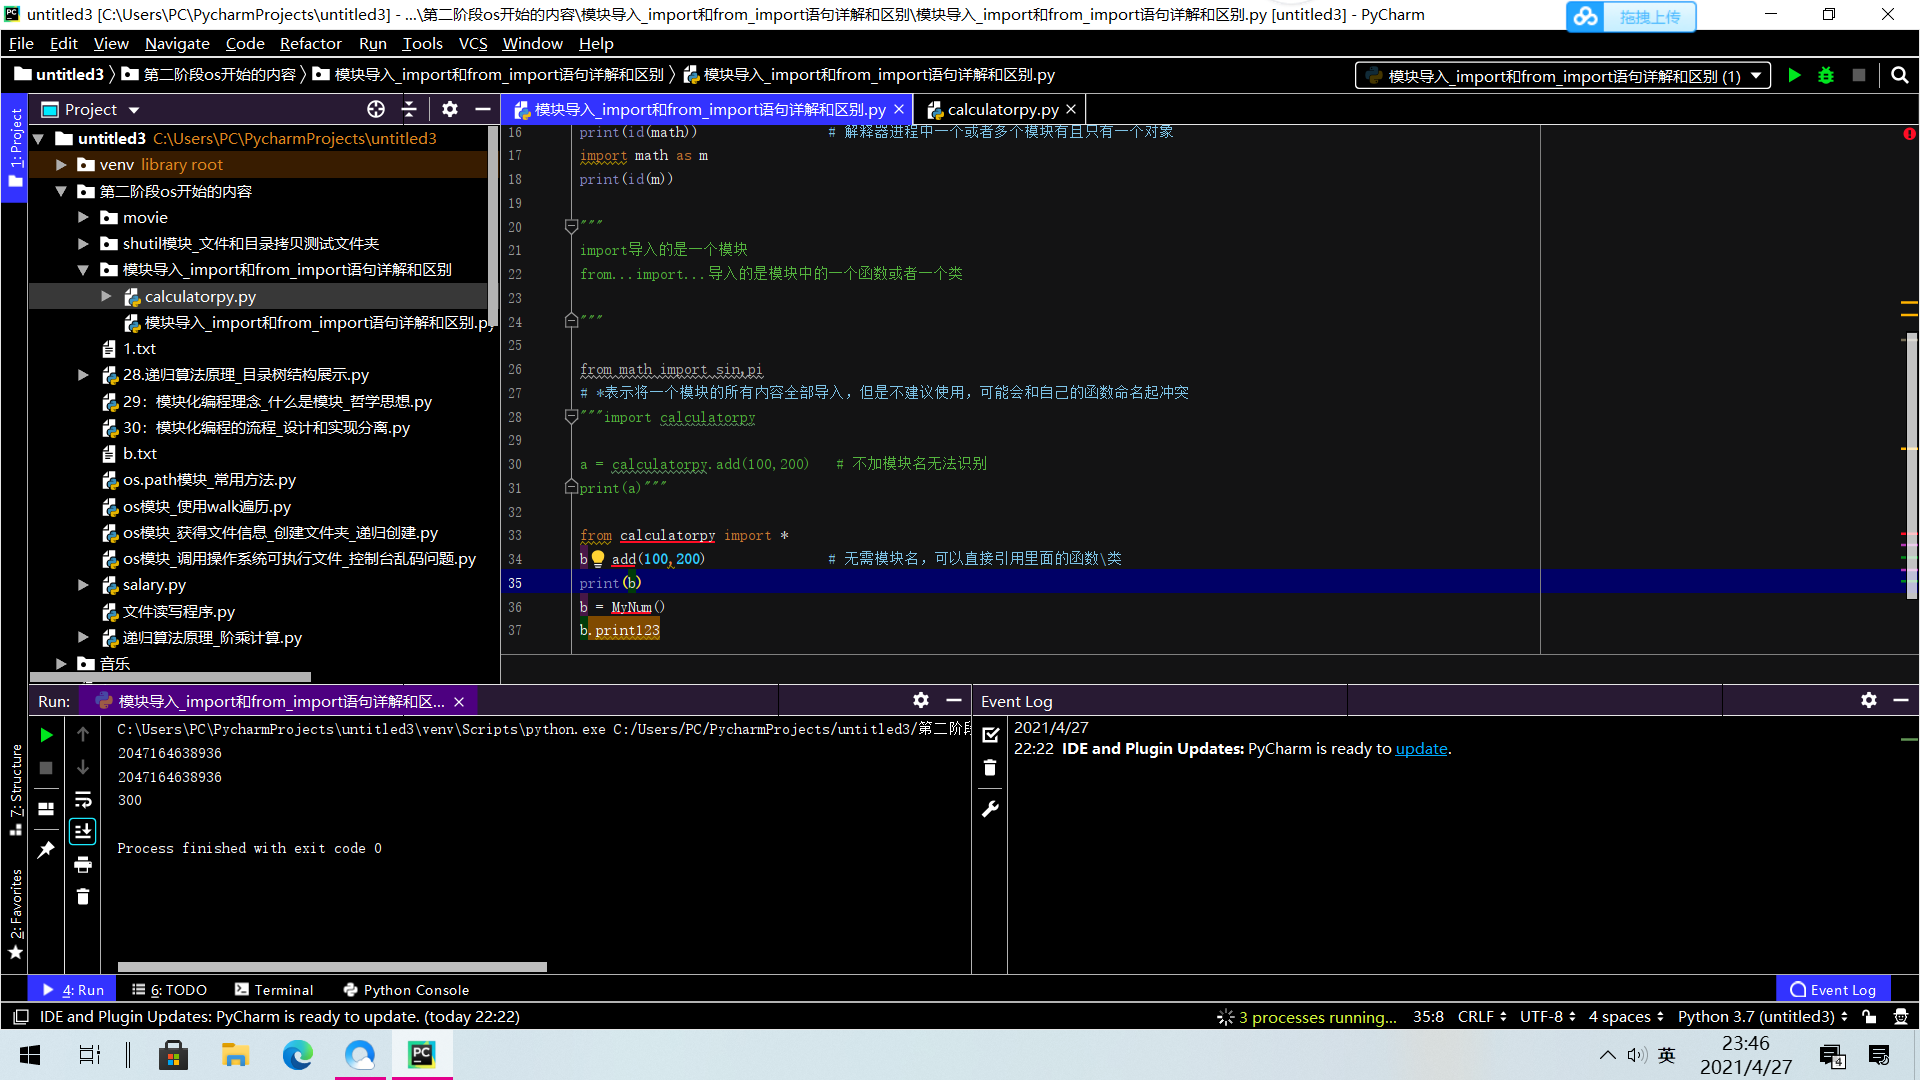Change file encoding UTF-8

coord(1548,1017)
